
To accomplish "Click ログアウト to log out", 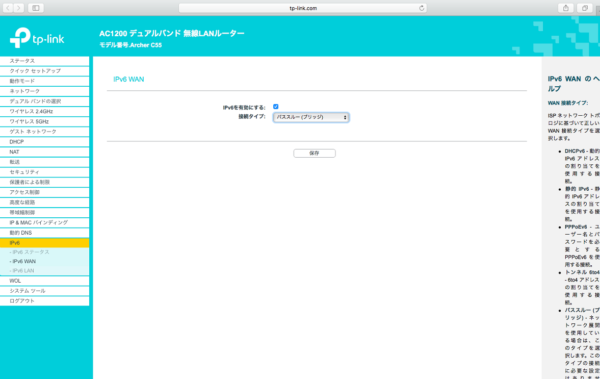I will click(x=44, y=301).
